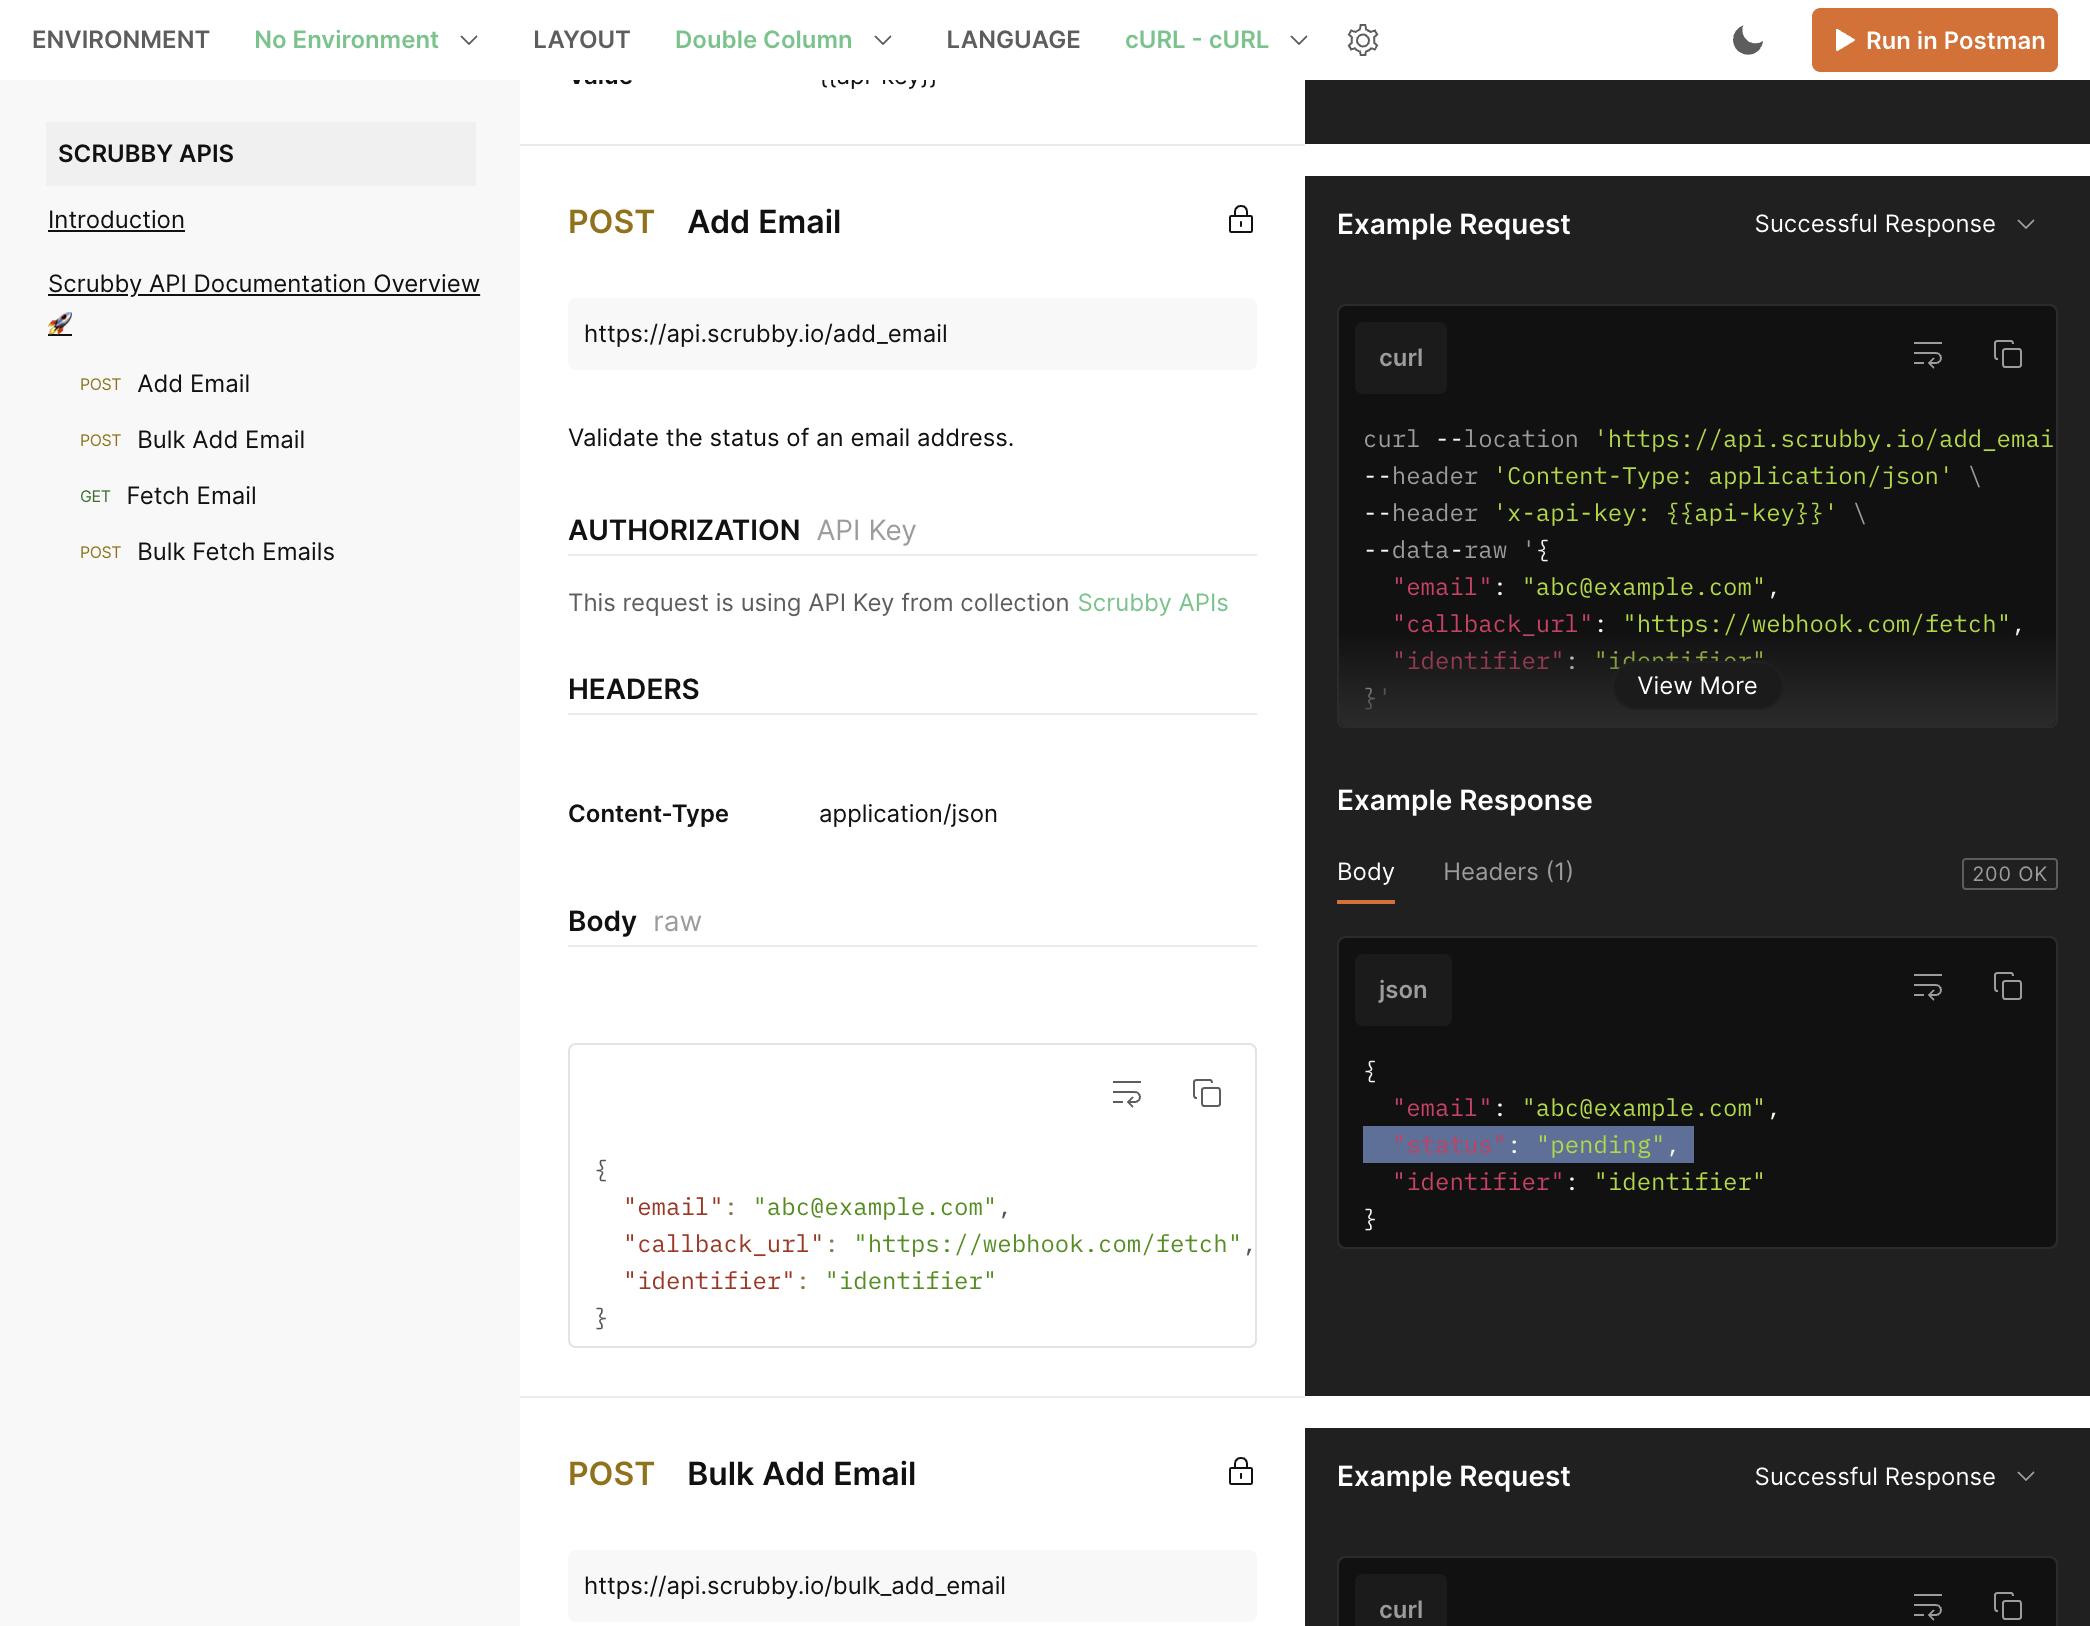This screenshot has width=2090, height=1626.
Task: Click the LAYOUT label
Action: click(581, 40)
